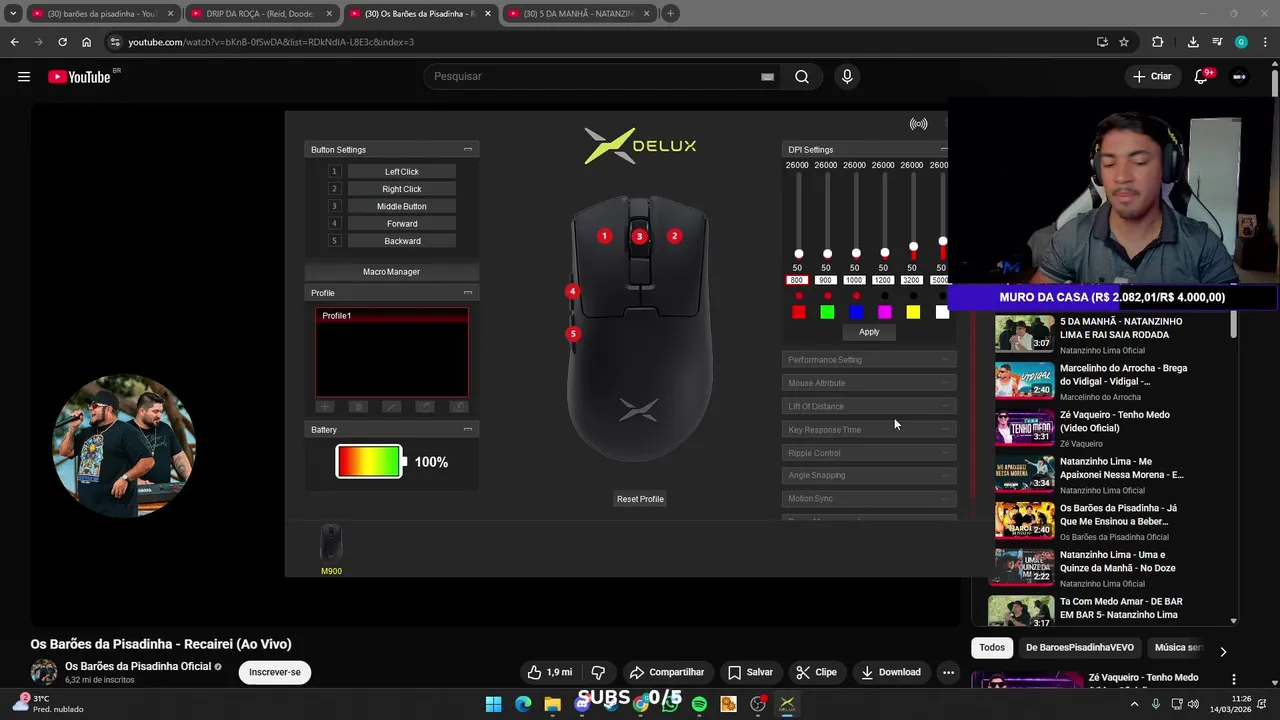The width and height of the screenshot is (1280, 720).
Task: Collapse the Battery panel
Action: point(467,429)
